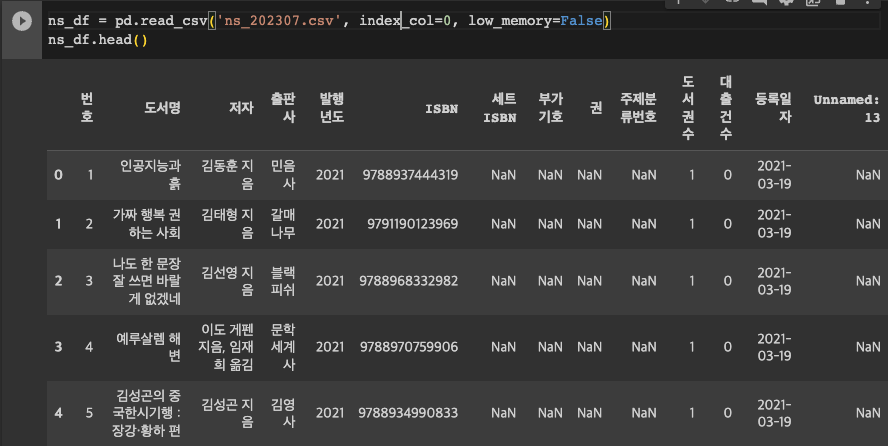Click the 'ns_202307.csv' filename string in code
This screenshot has height=446, width=888.
click(279, 21)
